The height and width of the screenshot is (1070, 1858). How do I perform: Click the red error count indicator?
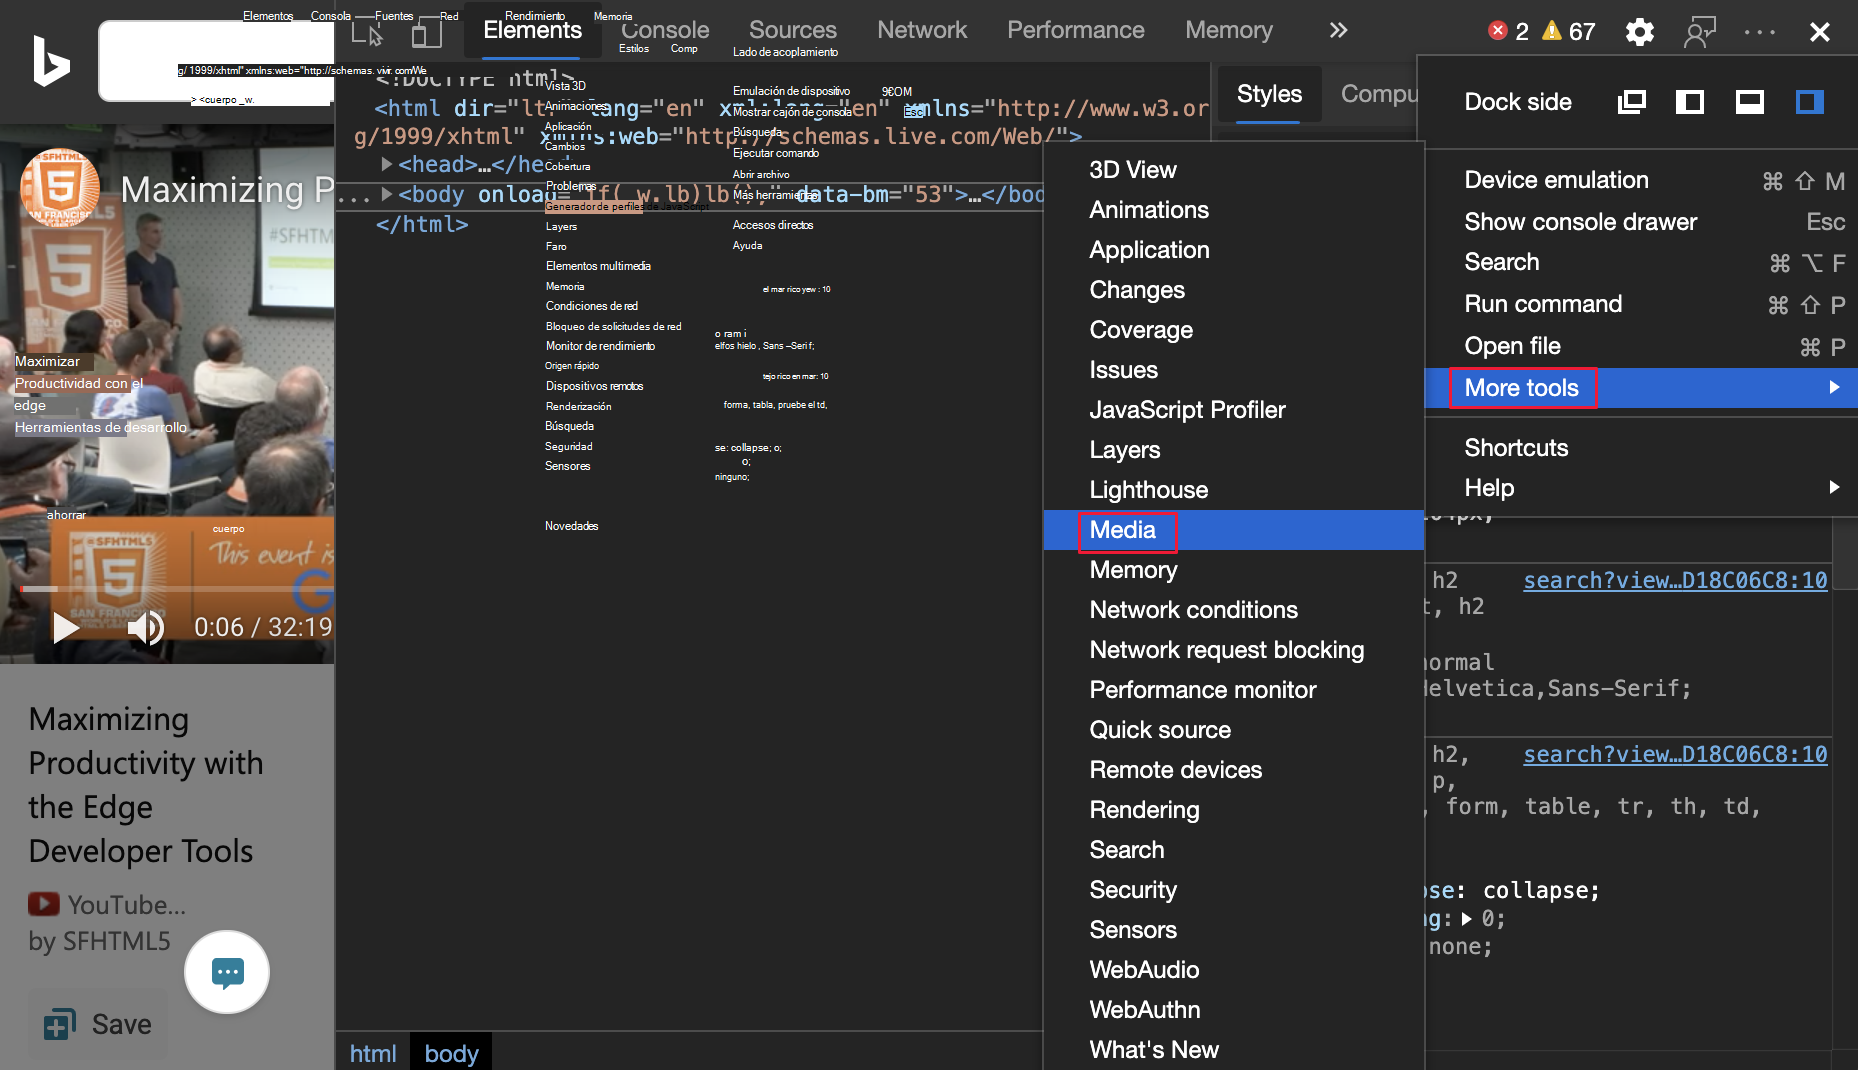click(x=1508, y=31)
